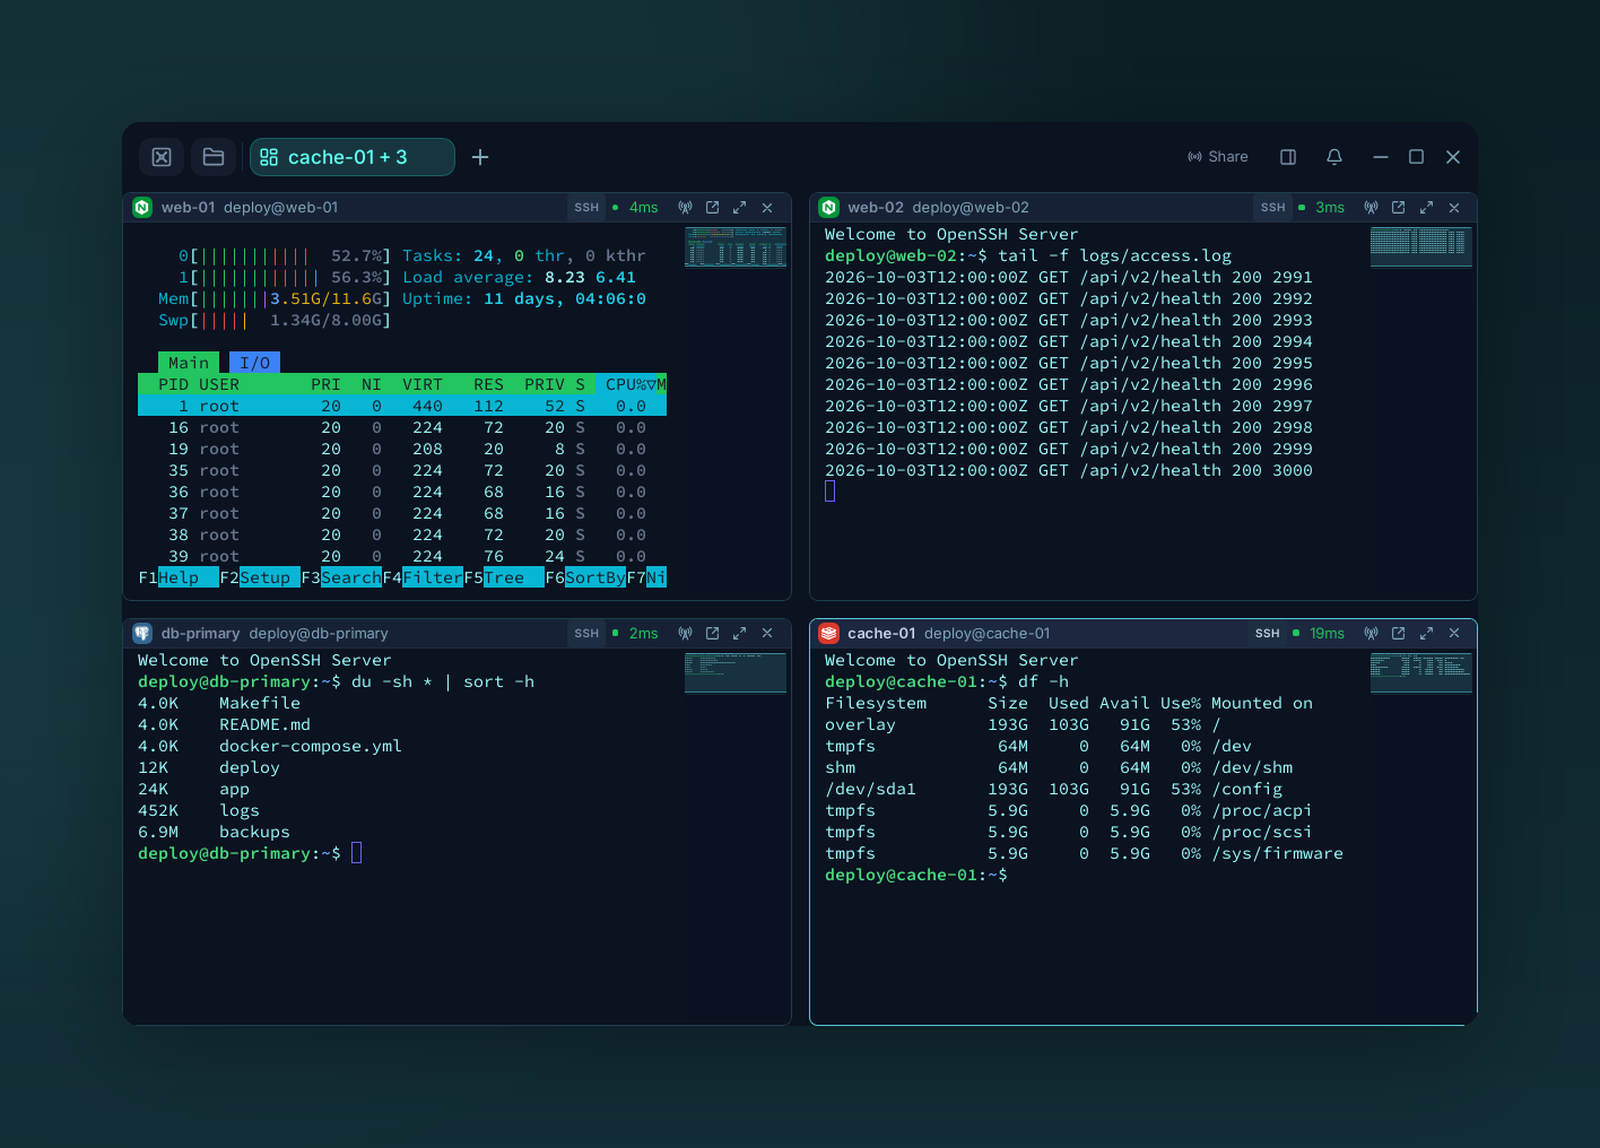This screenshot has width=1600, height=1148.
Task: Switch to htop Main tab
Action: 188,363
